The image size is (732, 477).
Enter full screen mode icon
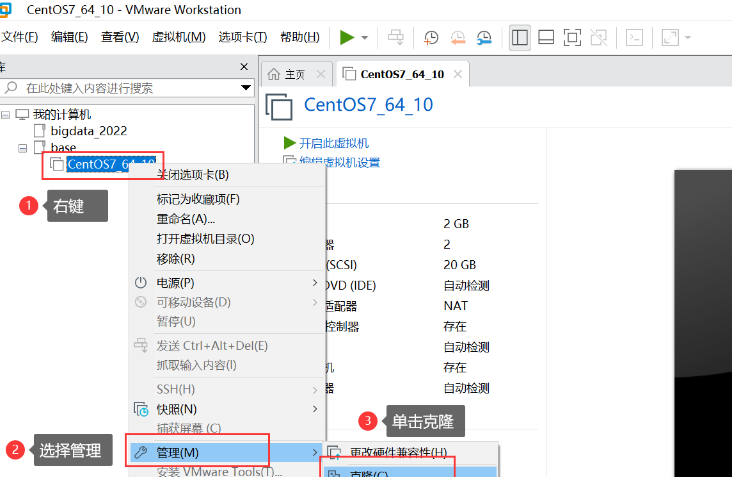[x=572, y=37]
